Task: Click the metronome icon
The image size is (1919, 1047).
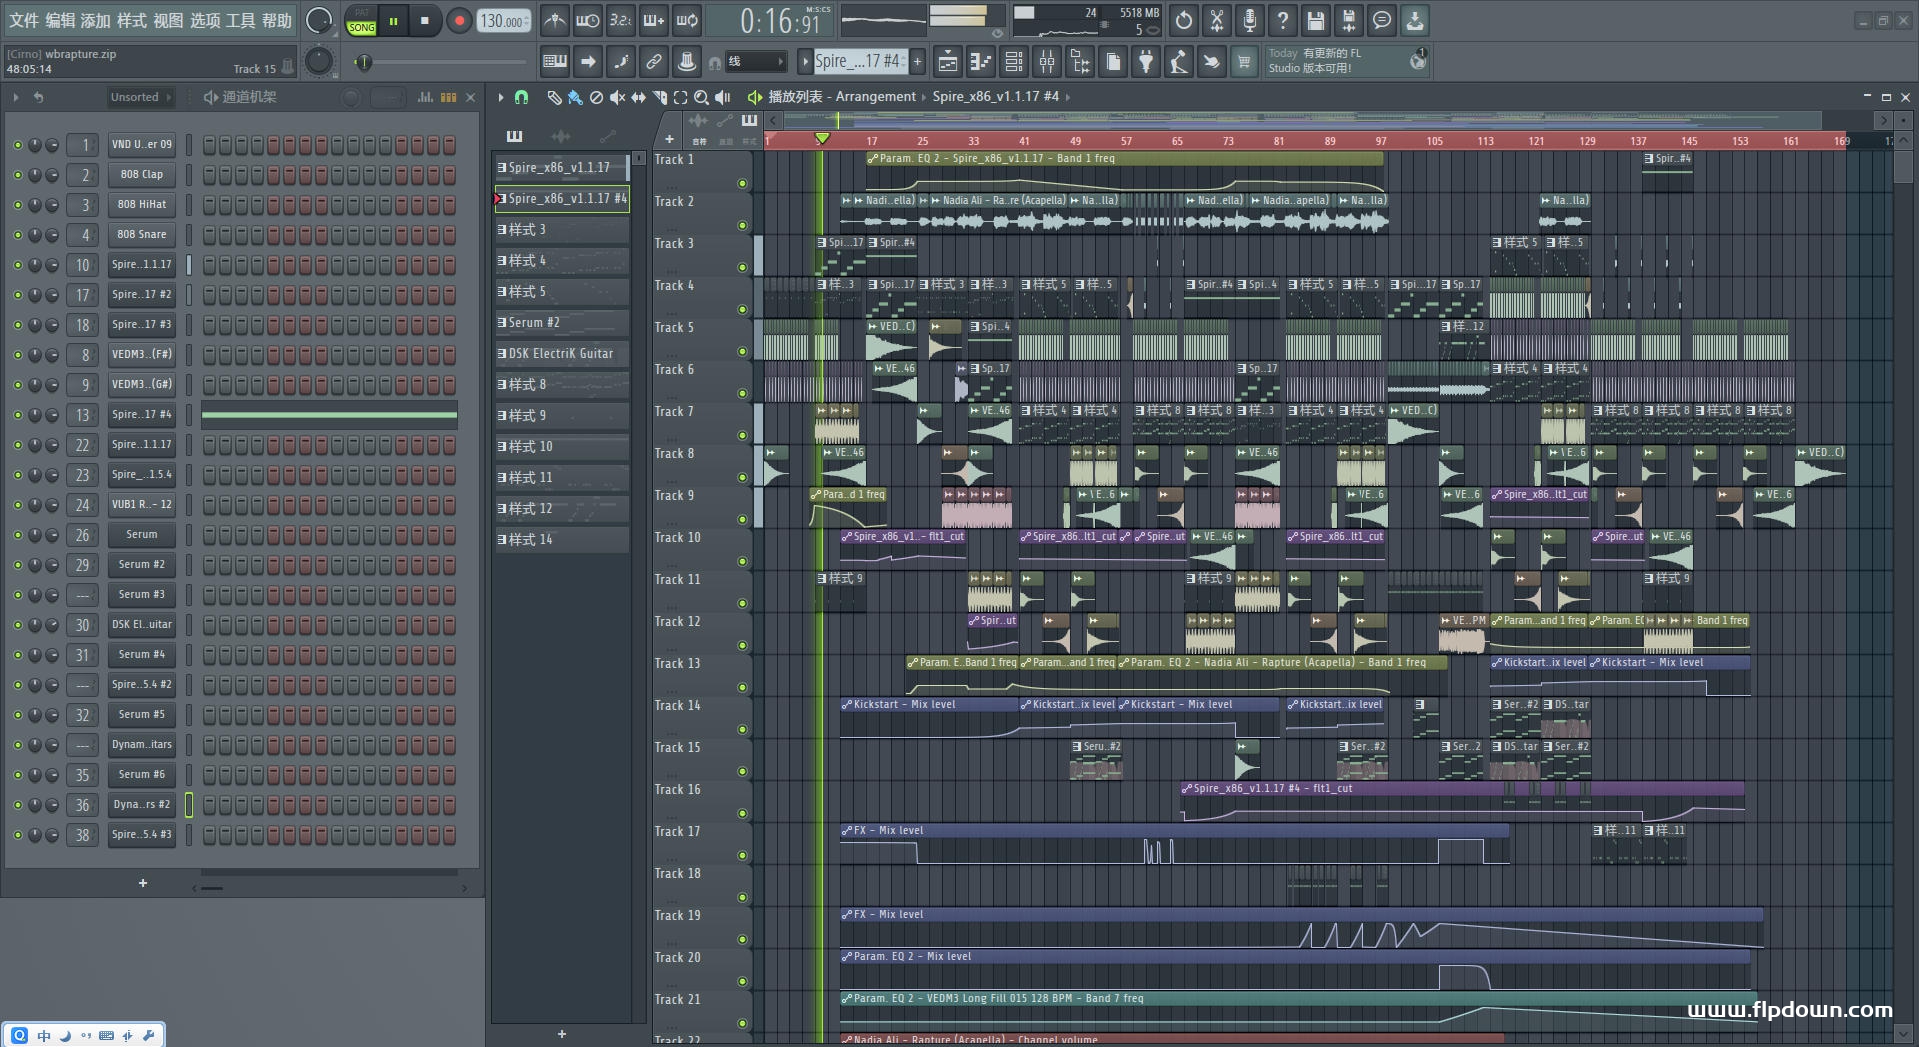Action: [x=554, y=20]
